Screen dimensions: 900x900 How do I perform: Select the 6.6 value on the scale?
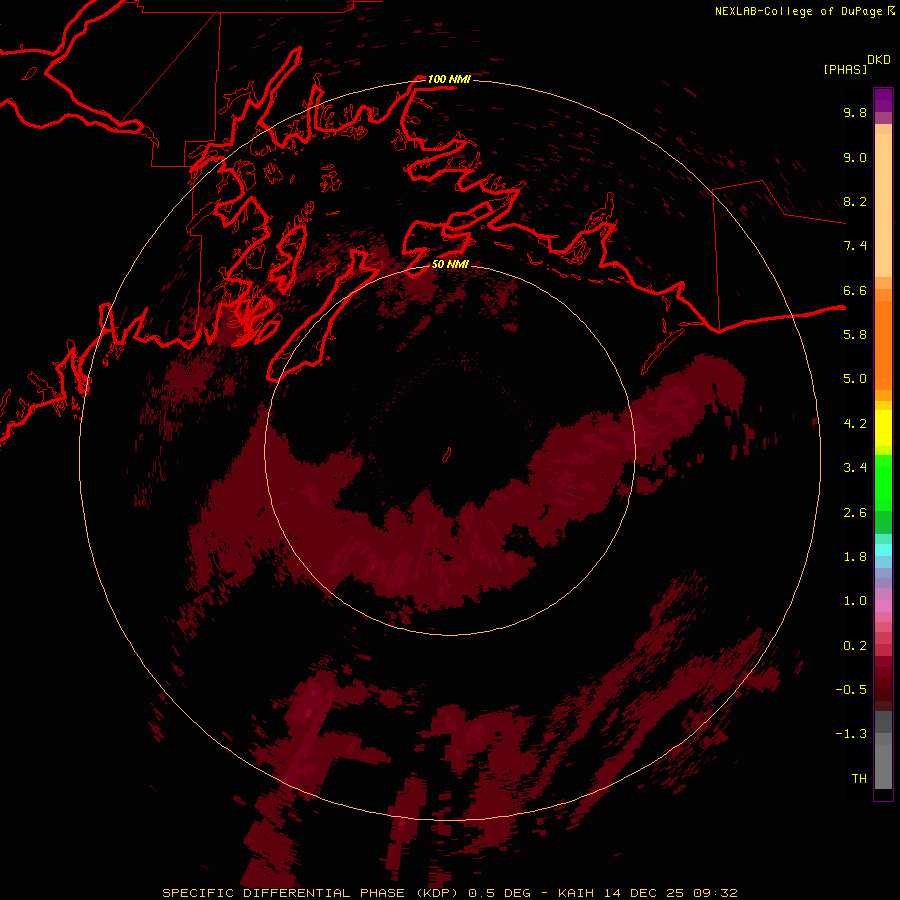pyautogui.click(x=855, y=290)
